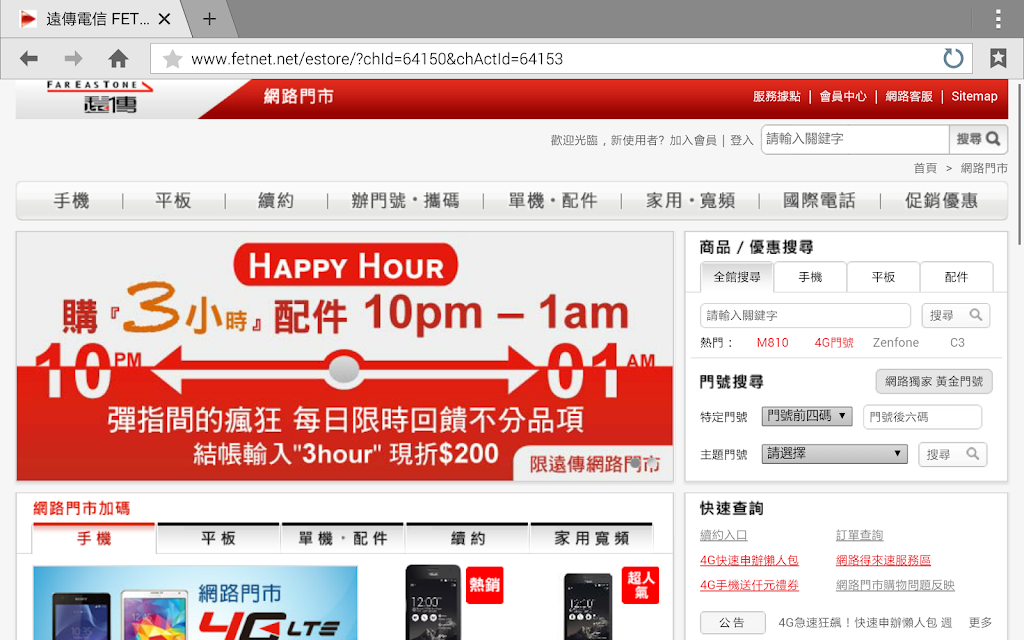Screen dimensions: 1024x640
Task: Open the browser three-dot menu
Action: click(998, 19)
